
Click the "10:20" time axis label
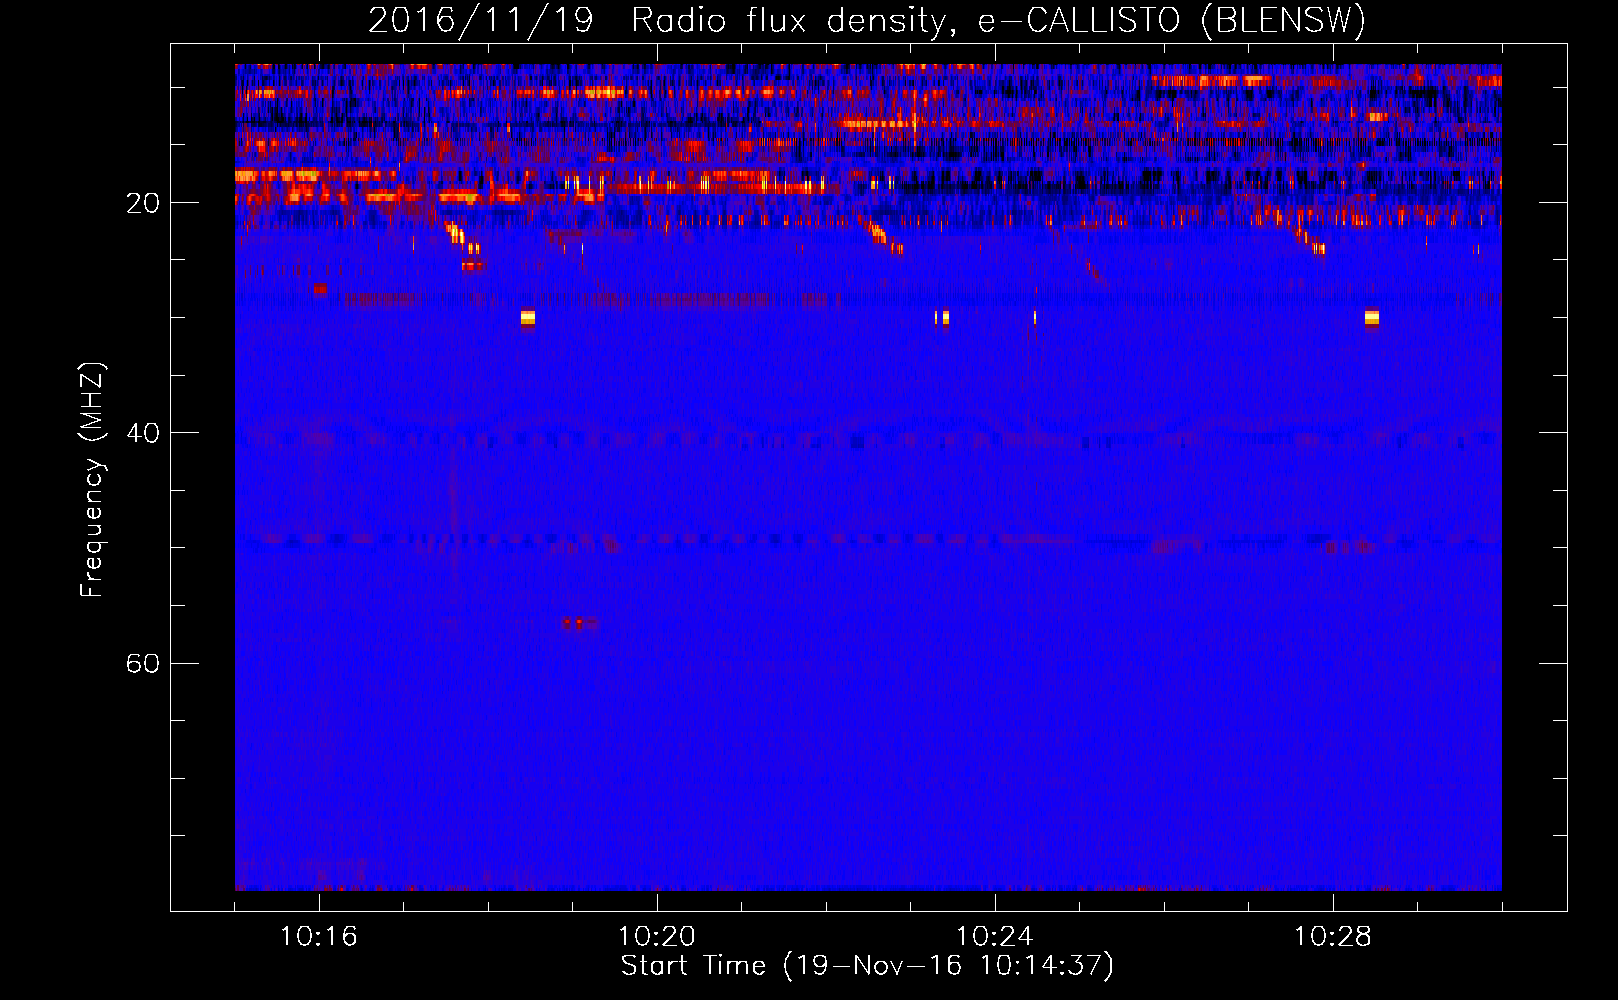click(x=657, y=937)
